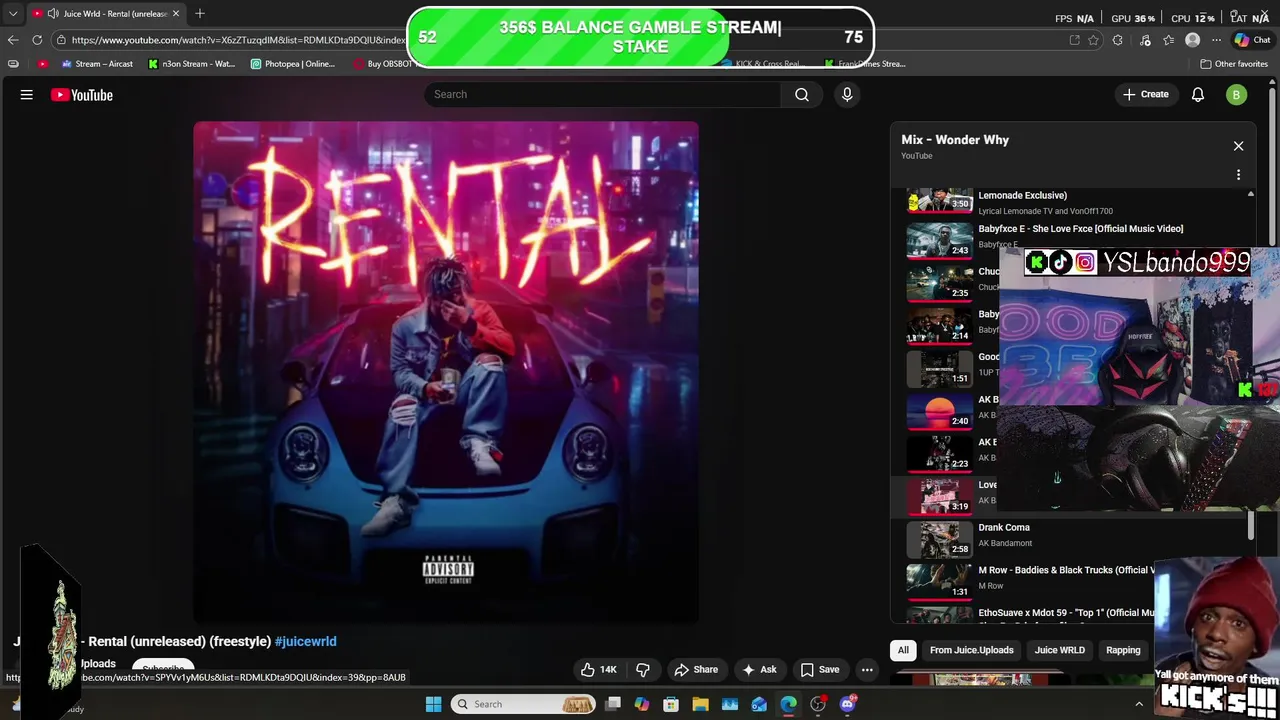Open Copilot app from the taskbar
Image resolution: width=1280 pixels, height=720 pixels.
[642, 704]
